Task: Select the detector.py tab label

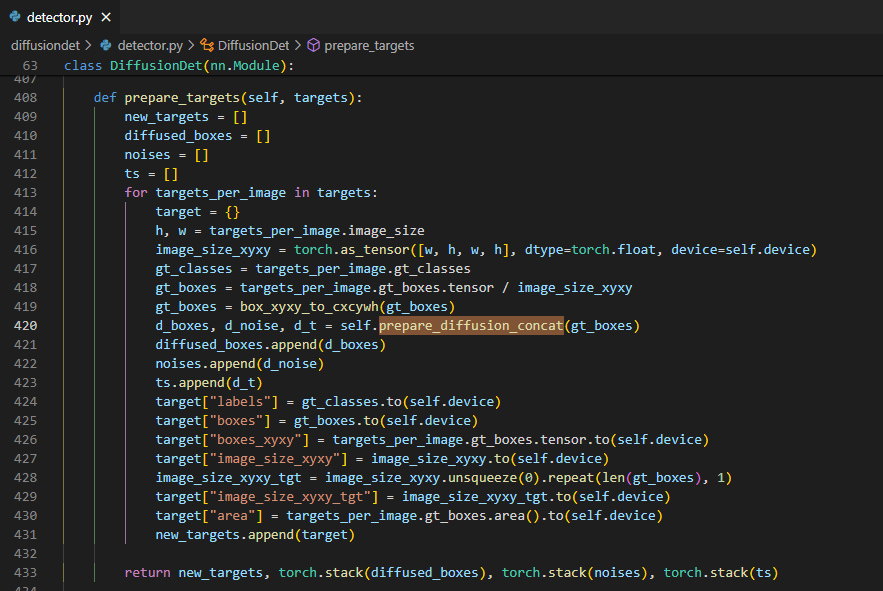Action: click(x=60, y=18)
